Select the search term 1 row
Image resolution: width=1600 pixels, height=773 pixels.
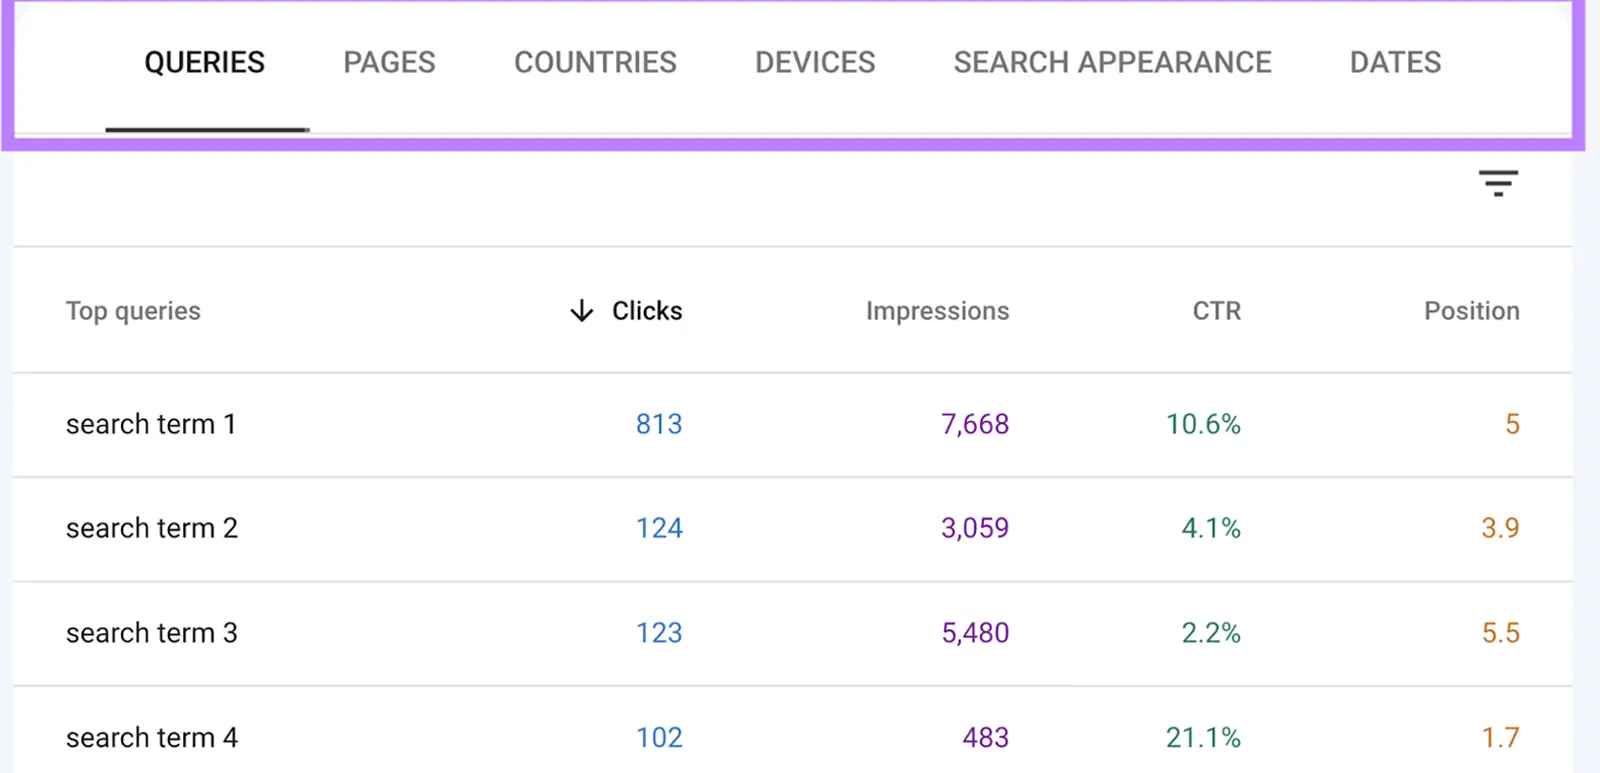pos(151,424)
